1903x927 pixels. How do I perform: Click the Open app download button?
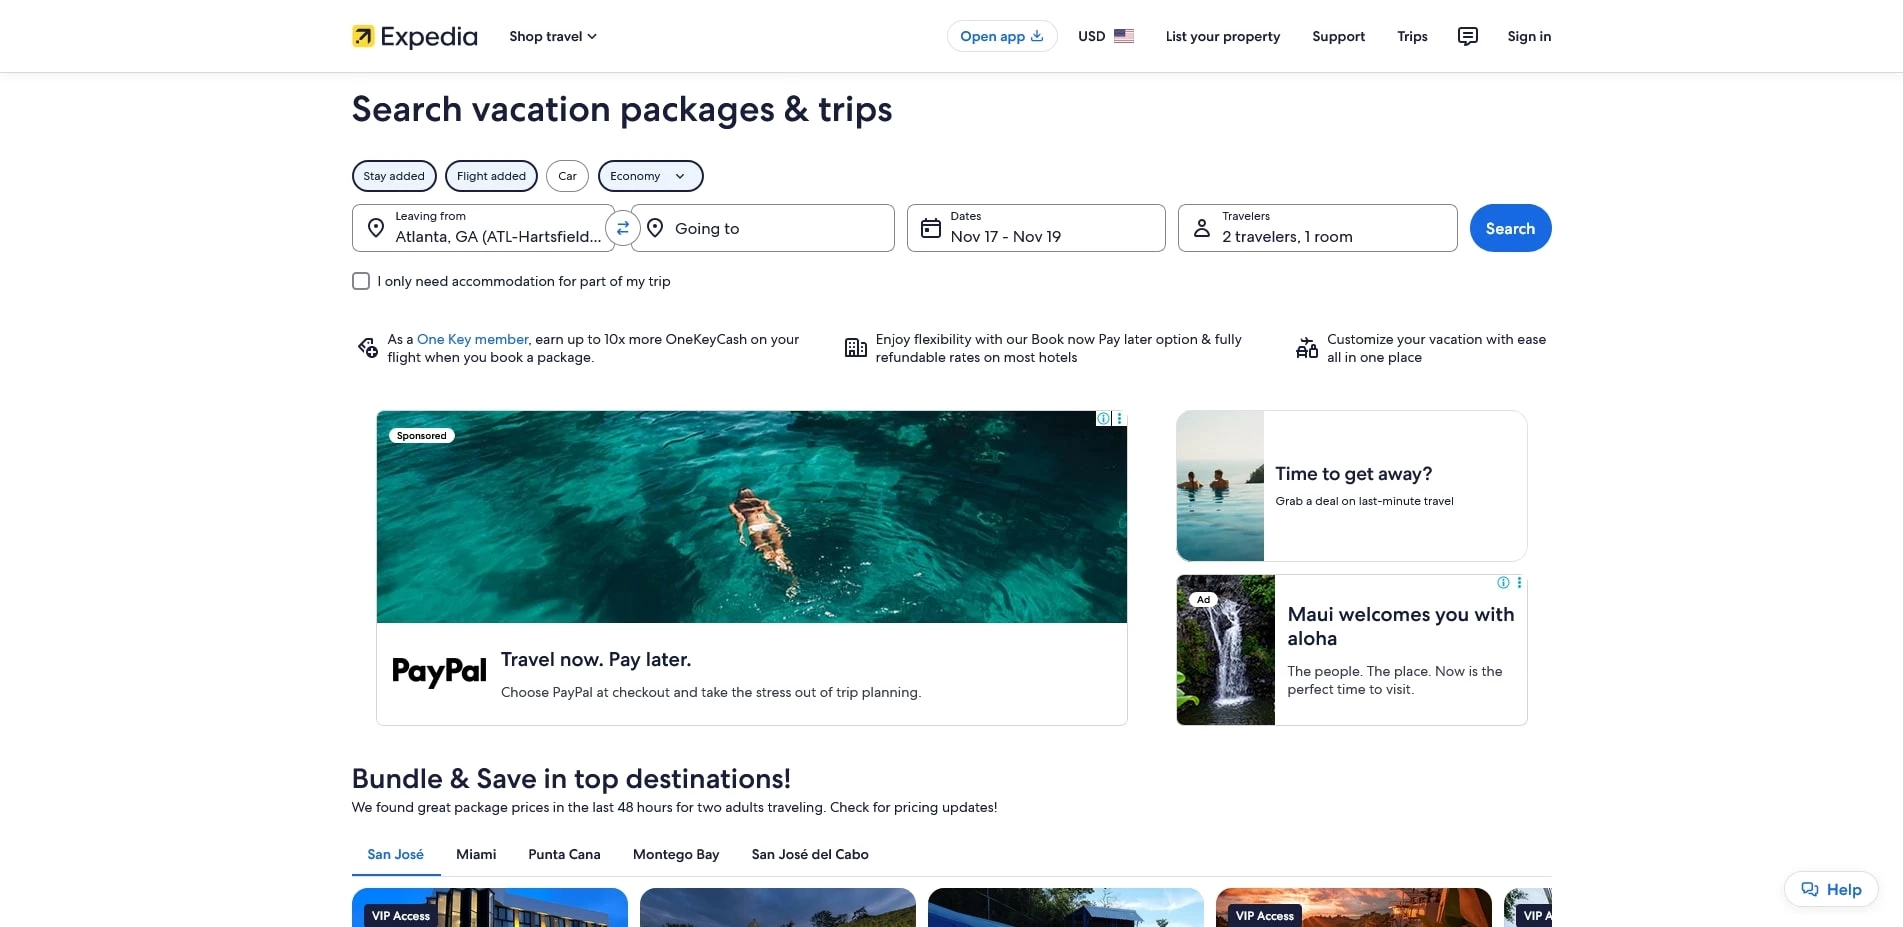coord(1001,36)
